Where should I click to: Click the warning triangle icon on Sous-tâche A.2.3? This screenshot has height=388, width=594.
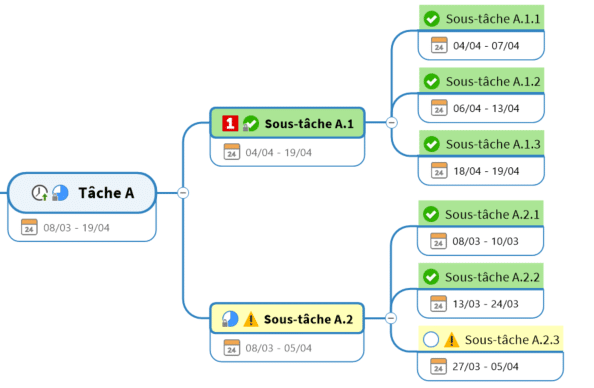pos(451,340)
